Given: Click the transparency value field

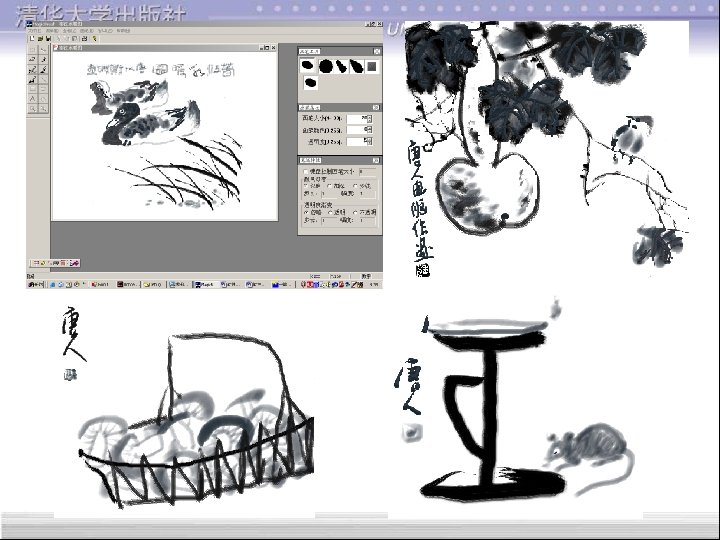Looking at the screenshot, I should [357, 141].
